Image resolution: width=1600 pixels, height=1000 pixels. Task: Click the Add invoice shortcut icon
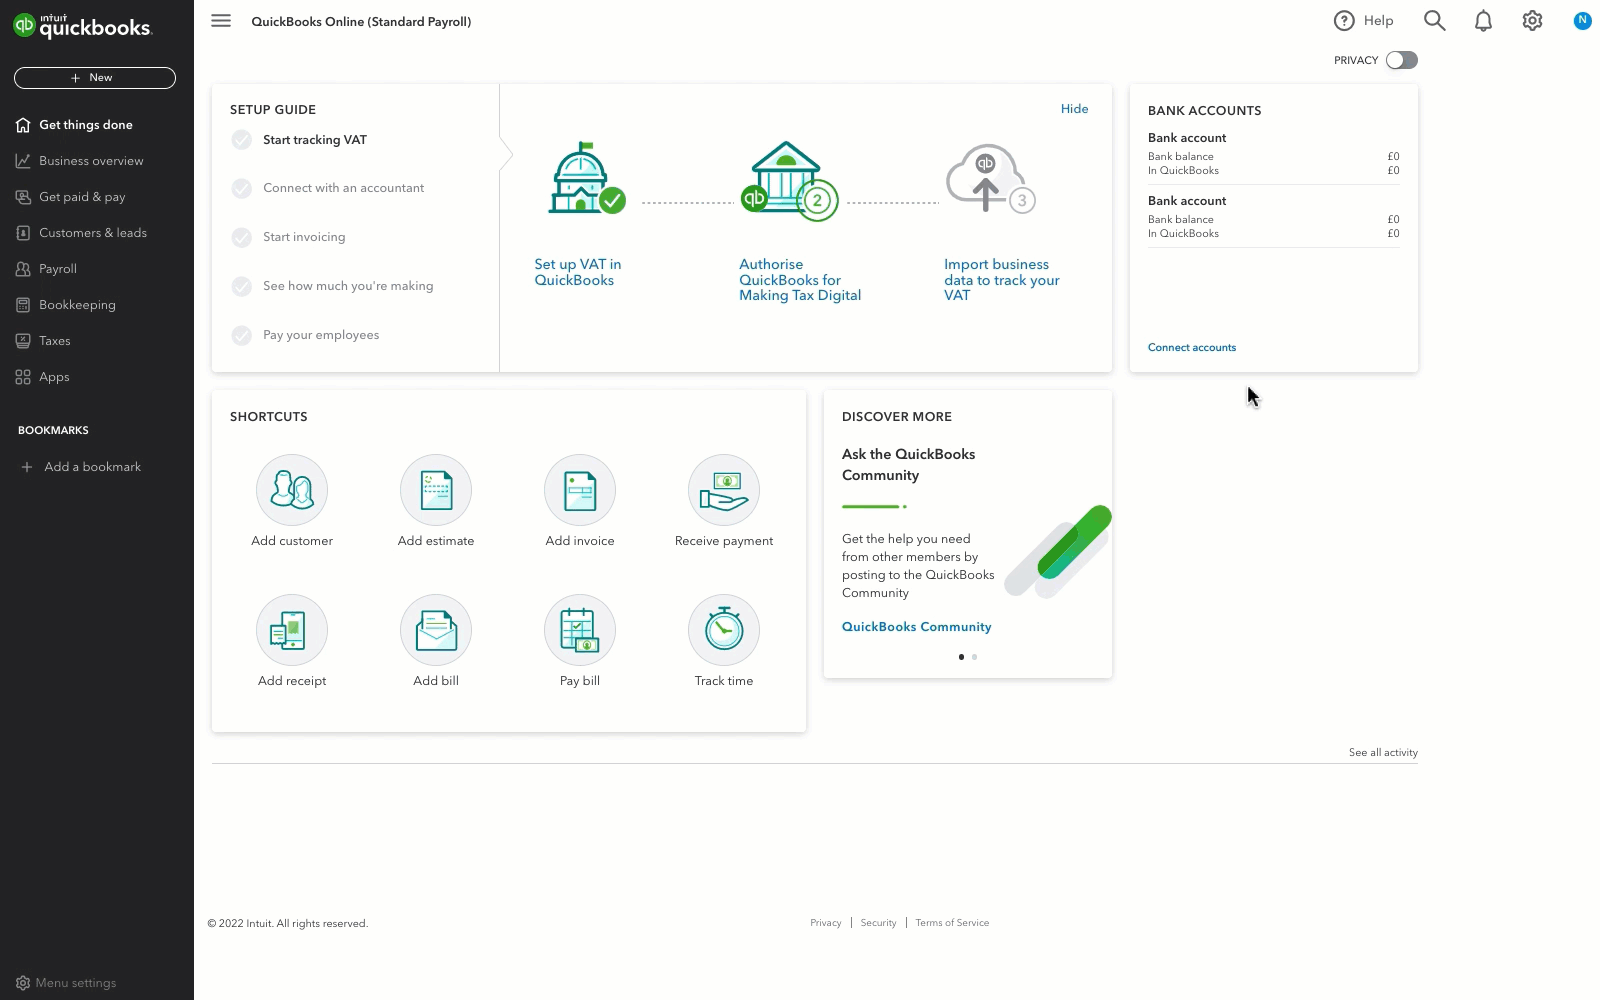[580, 490]
